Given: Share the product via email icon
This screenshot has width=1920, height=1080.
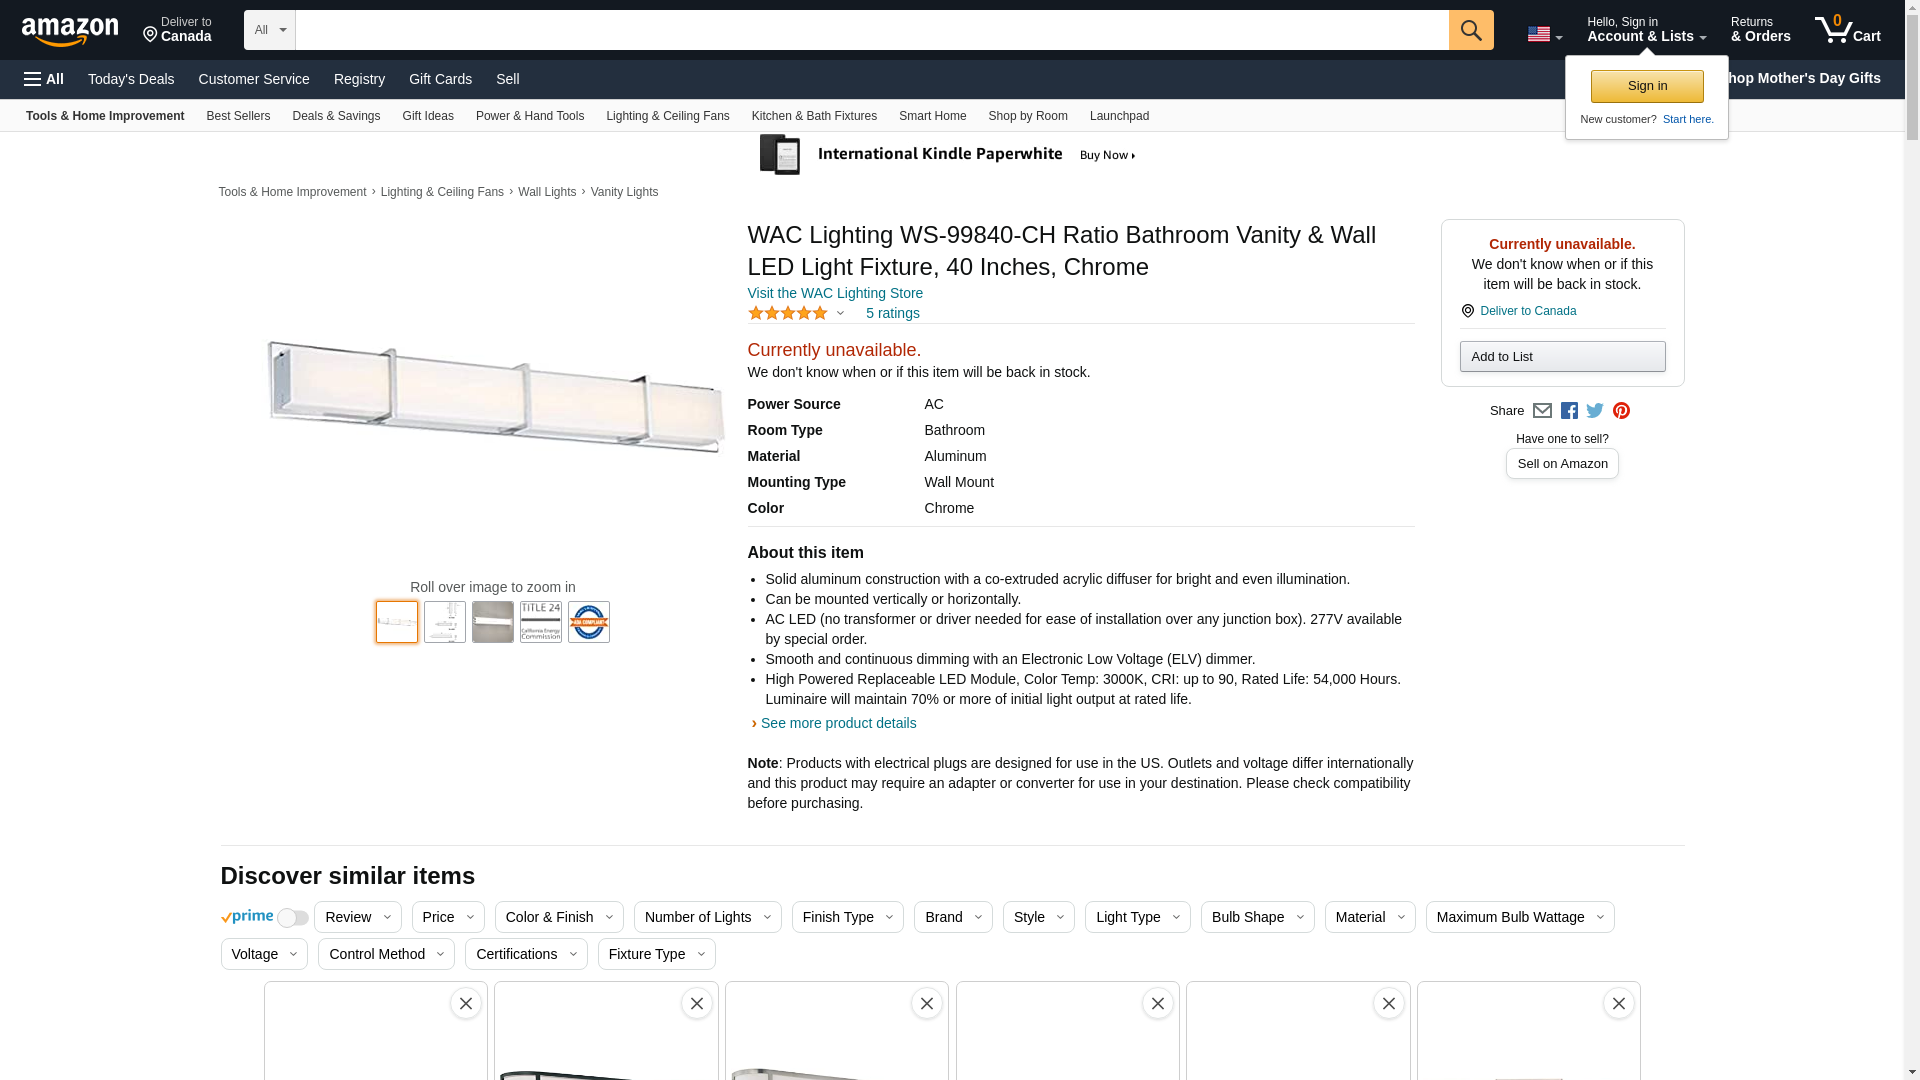Looking at the screenshot, I should click(1542, 411).
